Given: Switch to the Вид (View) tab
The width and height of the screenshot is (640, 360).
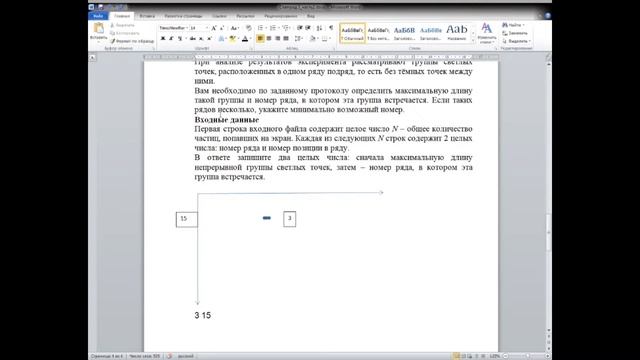Looking at the screenshot, I should pos(311,16).
